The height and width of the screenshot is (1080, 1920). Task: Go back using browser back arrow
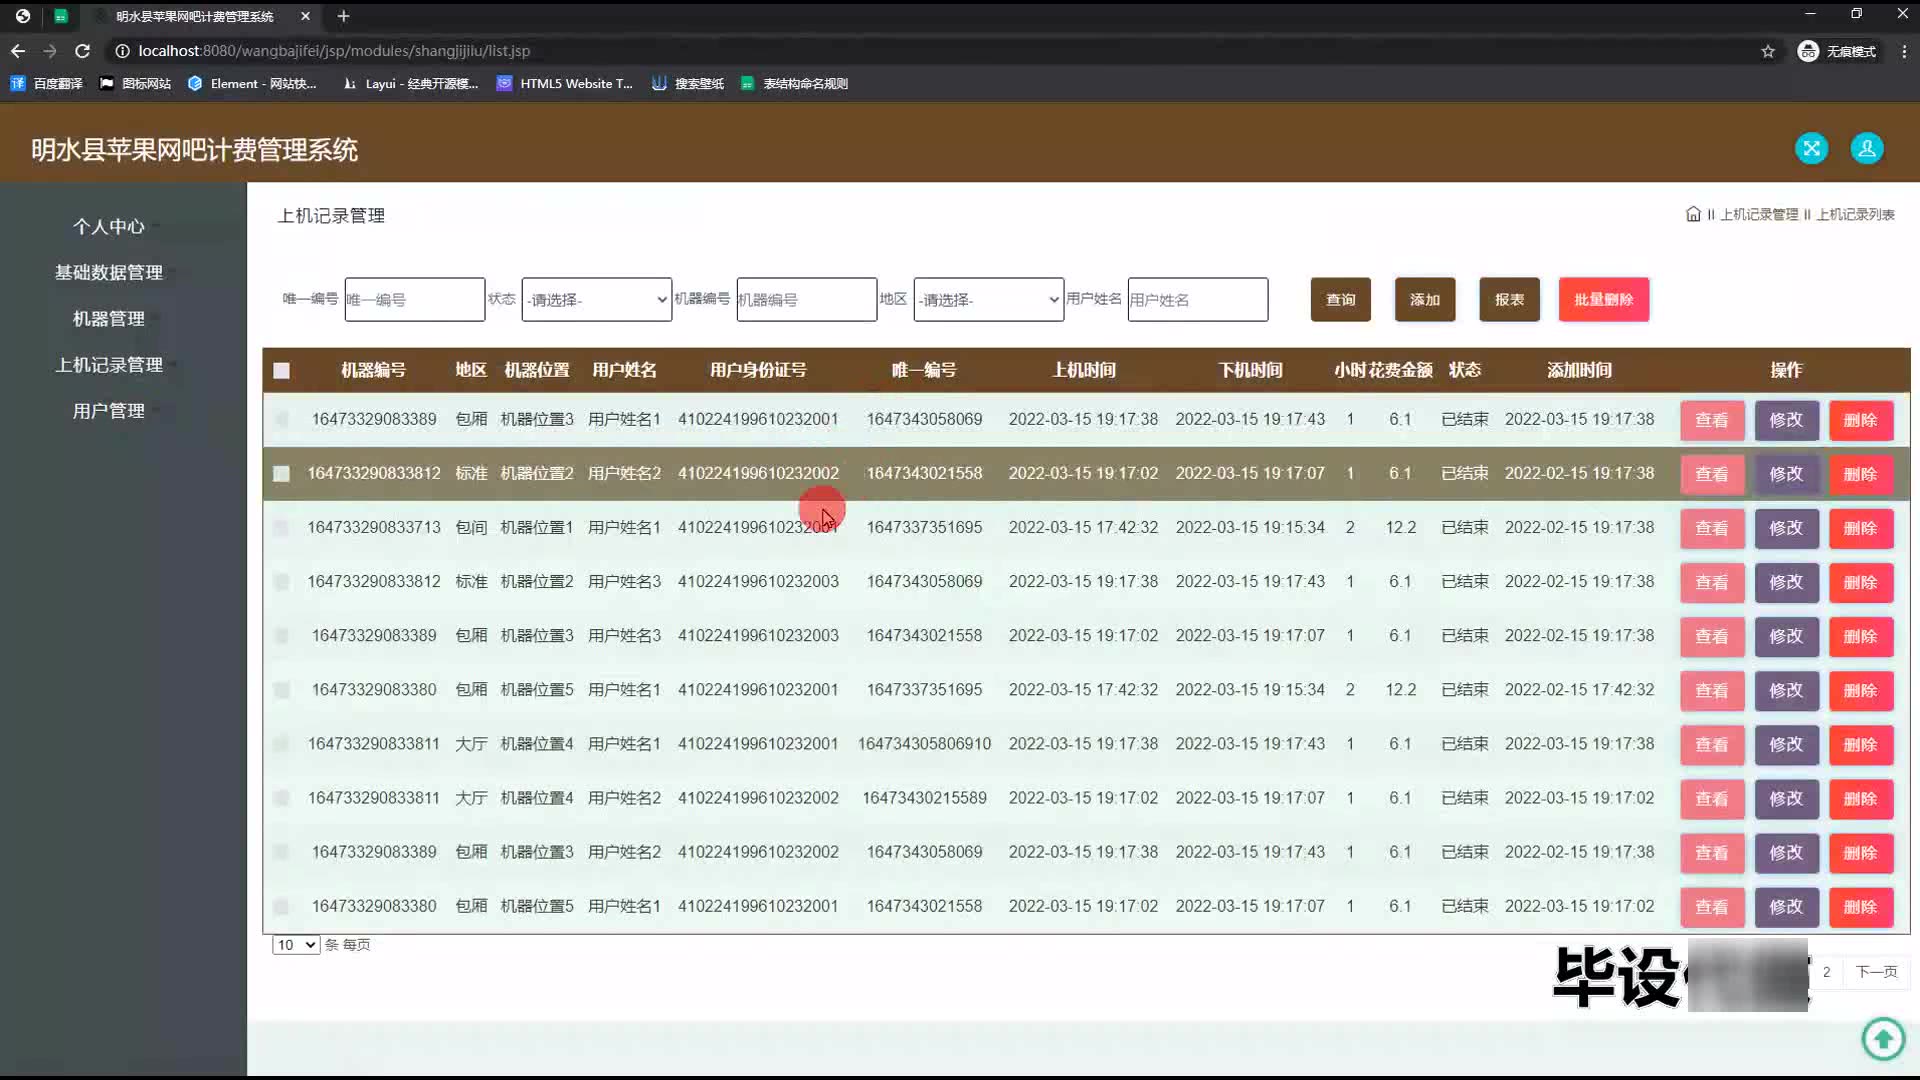point(18,51)
